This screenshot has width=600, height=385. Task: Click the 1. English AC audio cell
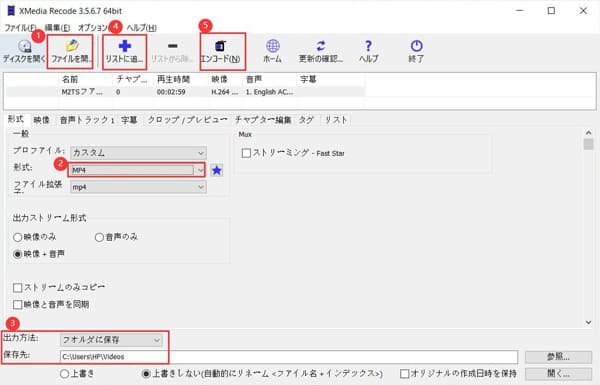(269, 92)
